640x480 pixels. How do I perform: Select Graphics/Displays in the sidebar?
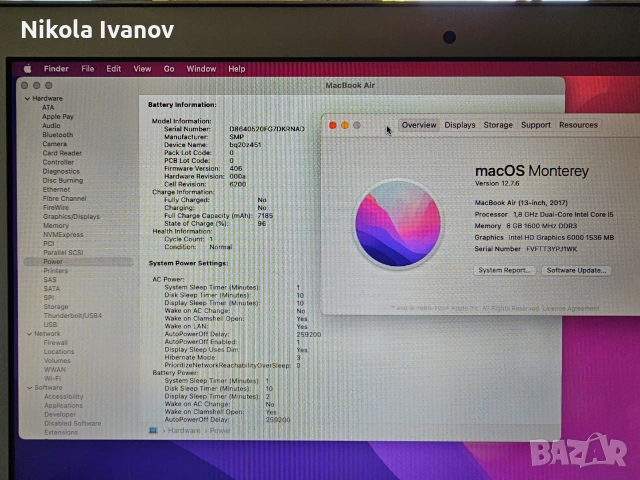pyautogui.click(x=71, y=217)
